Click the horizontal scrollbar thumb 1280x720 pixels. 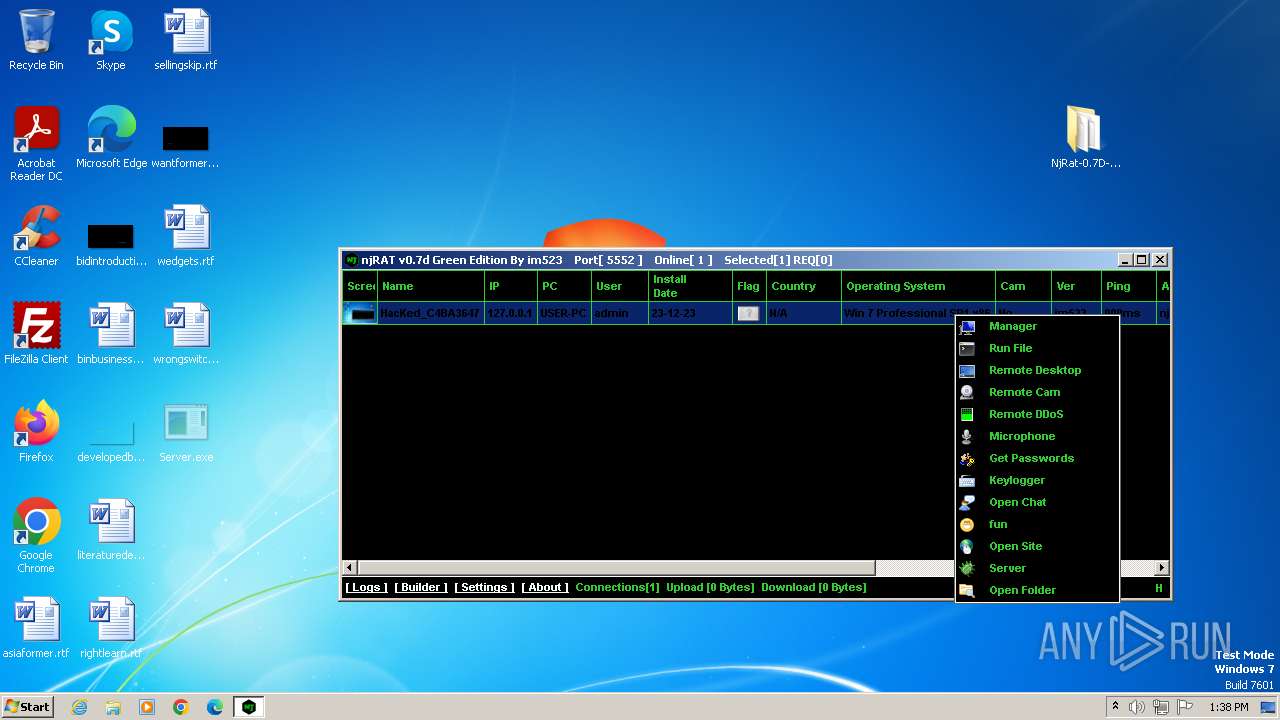(617, 568)
